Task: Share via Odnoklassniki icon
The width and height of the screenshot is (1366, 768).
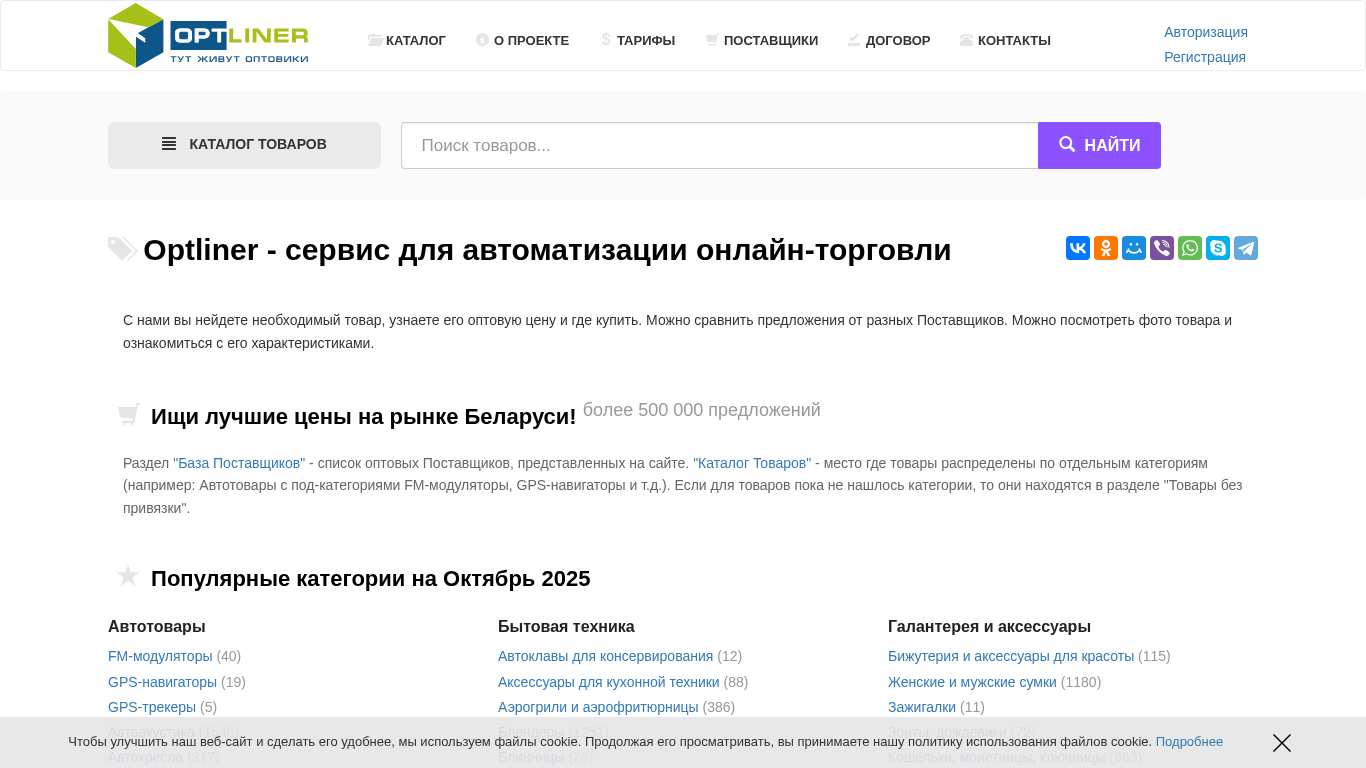Action: tap(1106, 248)
